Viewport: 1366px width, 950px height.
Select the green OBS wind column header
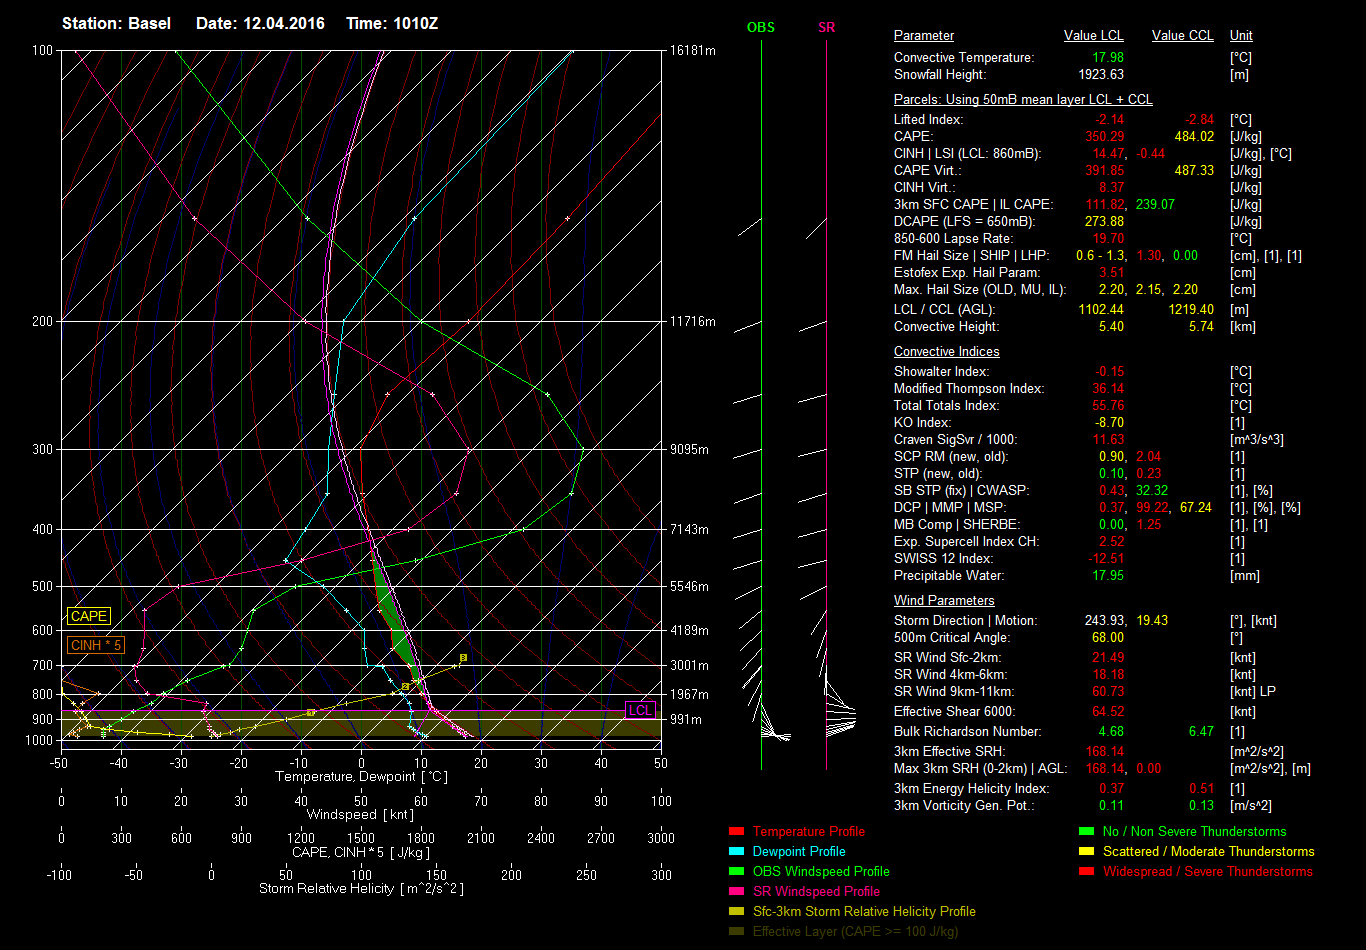pyautogui.click(x=760, y=27)
